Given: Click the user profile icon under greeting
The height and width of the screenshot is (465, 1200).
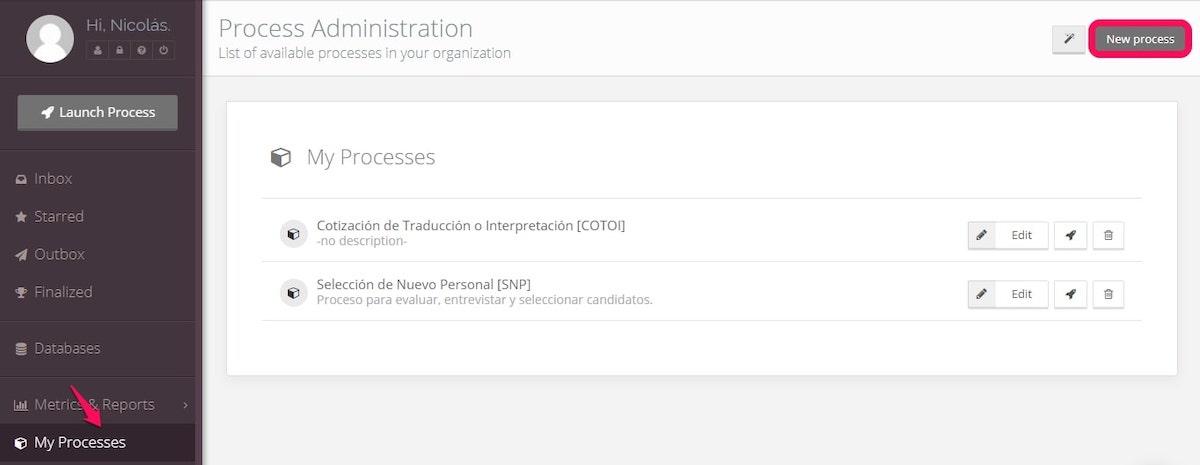Looking at the screenshot, I should [97, 50].
